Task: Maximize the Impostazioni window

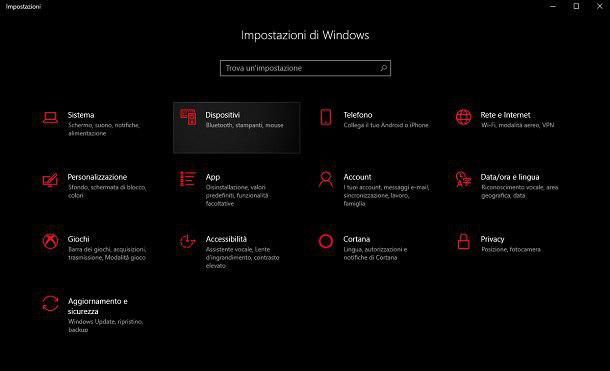Action: (x=576, y=6)
